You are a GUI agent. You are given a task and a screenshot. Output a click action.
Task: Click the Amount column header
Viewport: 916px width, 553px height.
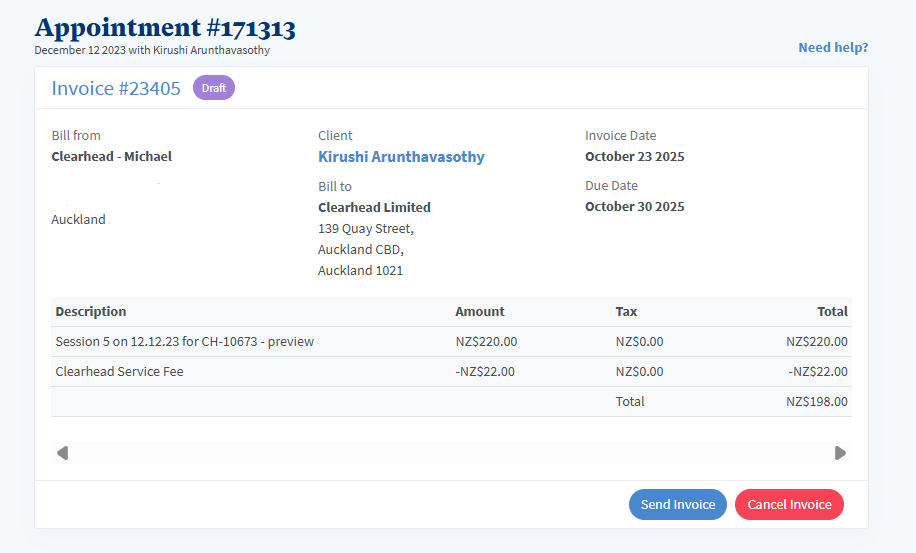(480, 312)
